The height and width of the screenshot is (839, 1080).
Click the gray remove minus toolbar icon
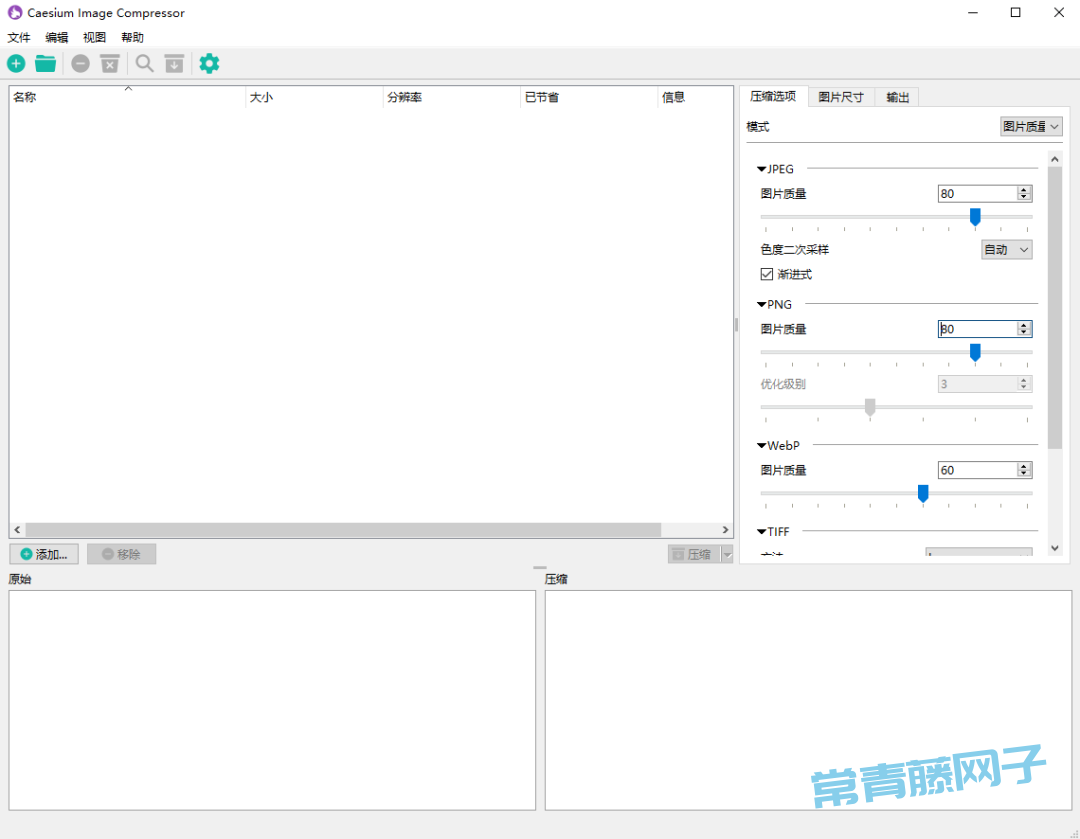pyautogui.click(x=80, y=64)
